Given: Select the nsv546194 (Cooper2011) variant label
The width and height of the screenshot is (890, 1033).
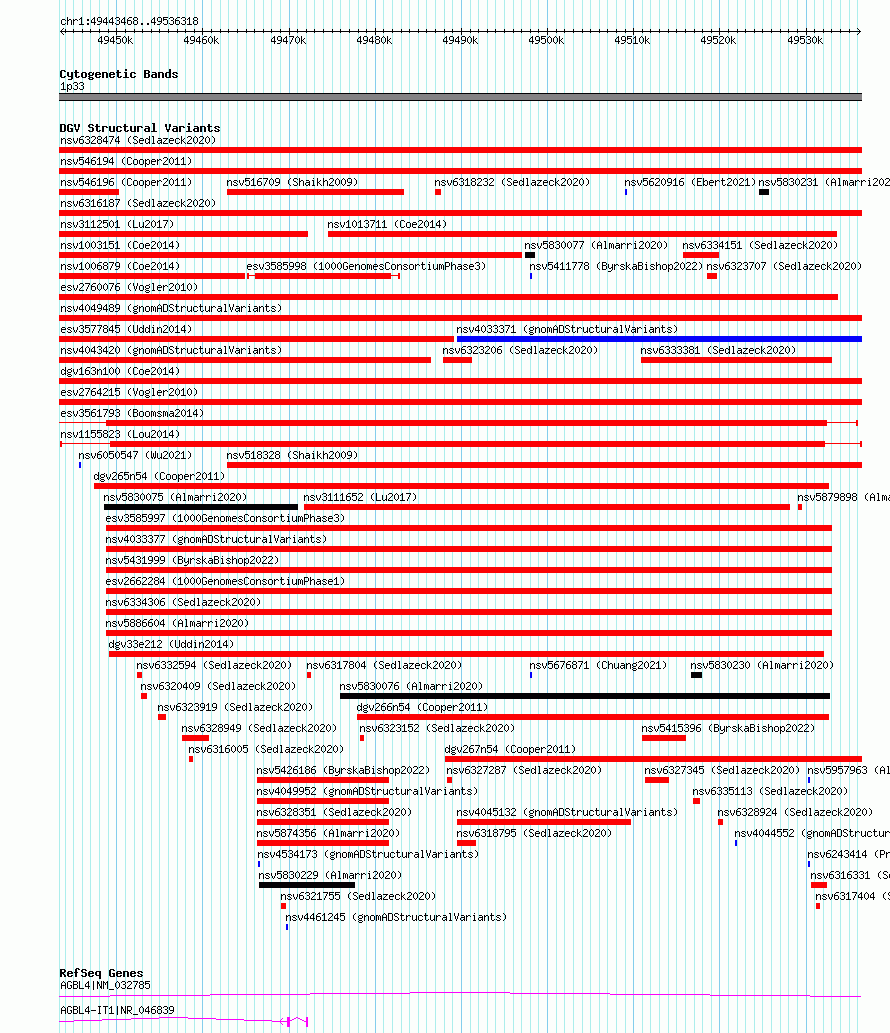Looking at the screenshot, I should tap(126, 161).
